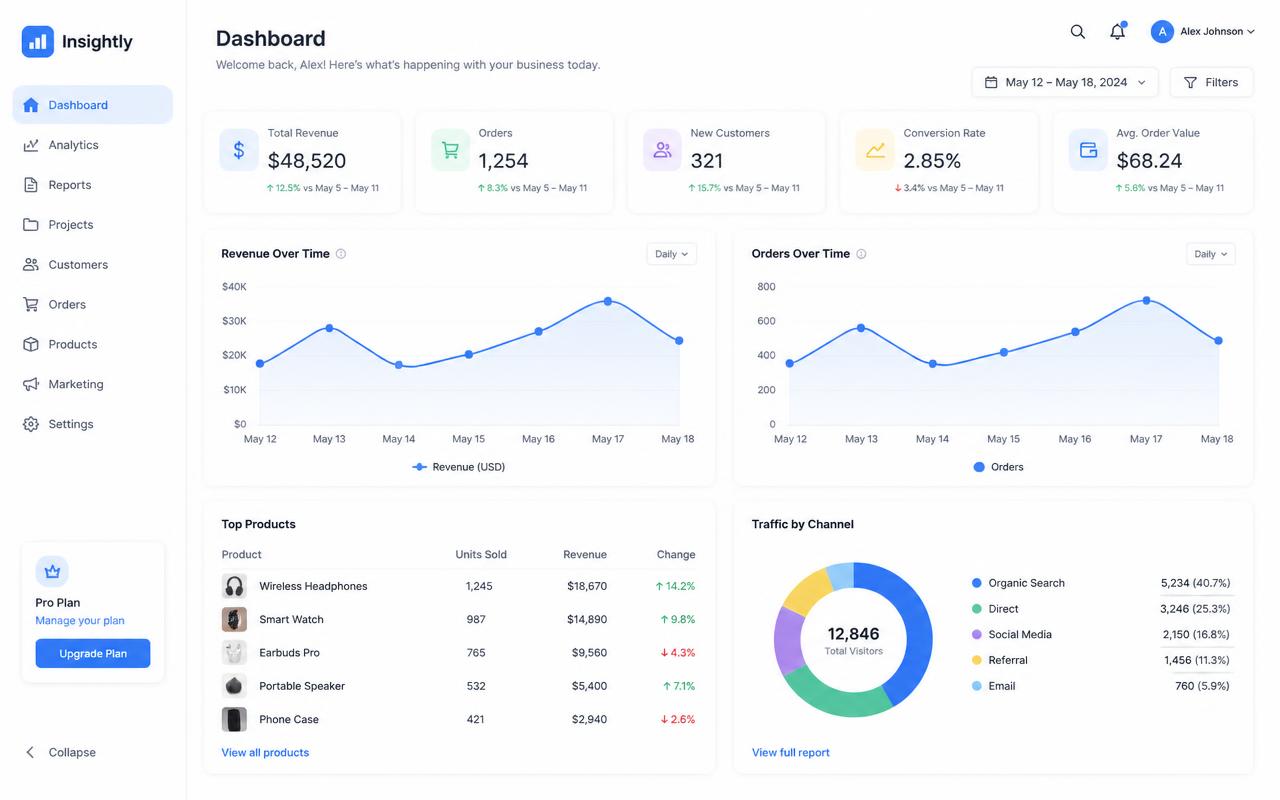Click the Phone Case product thumbnail

234,719
